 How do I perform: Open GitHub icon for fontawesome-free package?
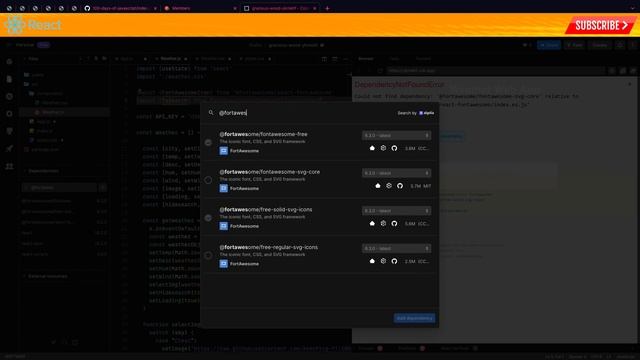(394, 148)
